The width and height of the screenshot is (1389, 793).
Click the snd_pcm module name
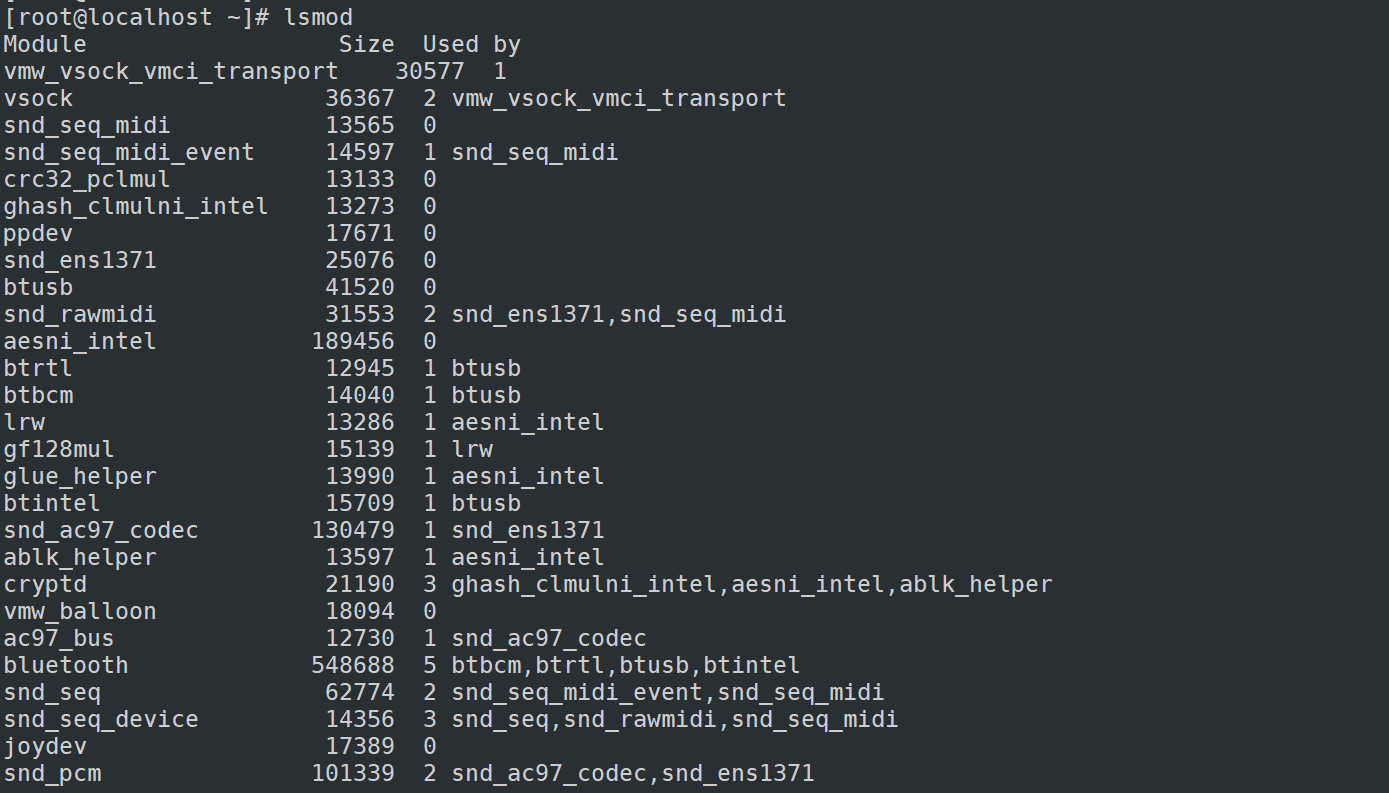pos(52,773)
